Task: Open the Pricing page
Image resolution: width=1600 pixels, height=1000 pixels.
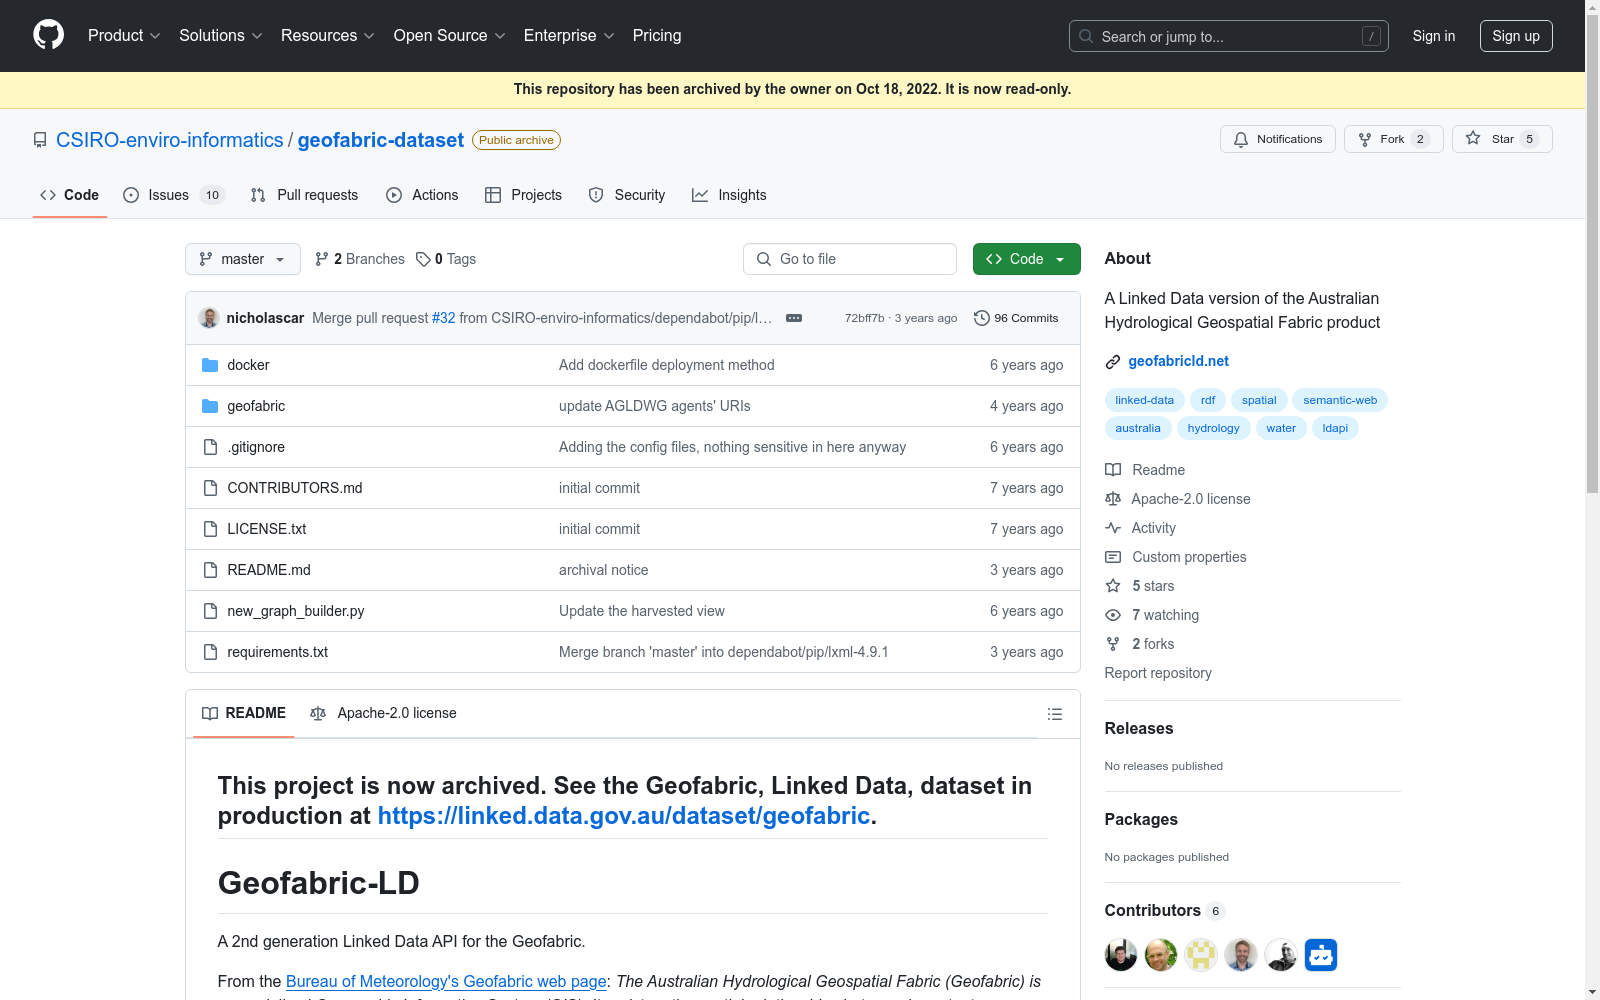Action: point(657,35)
